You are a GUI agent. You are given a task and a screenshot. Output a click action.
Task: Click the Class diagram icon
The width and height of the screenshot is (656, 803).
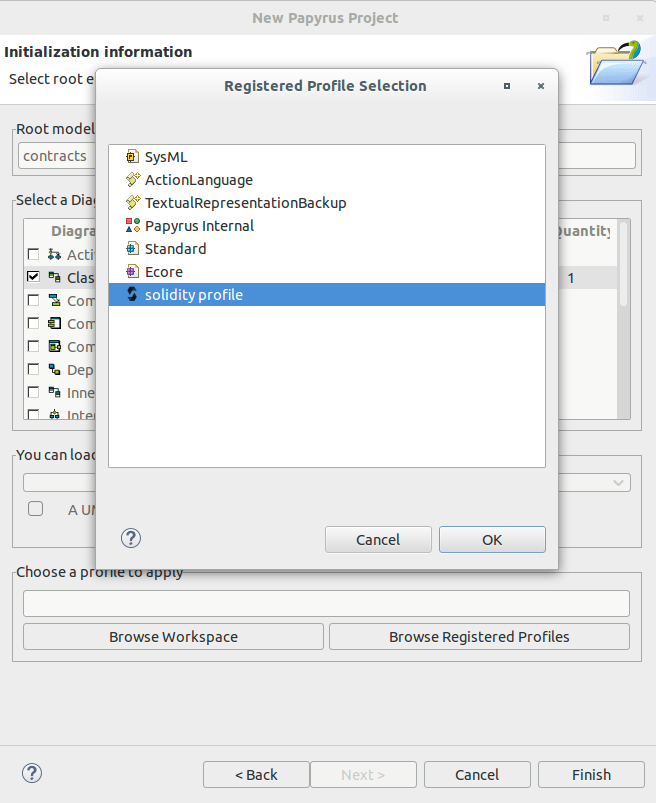[x=54, y=277]
